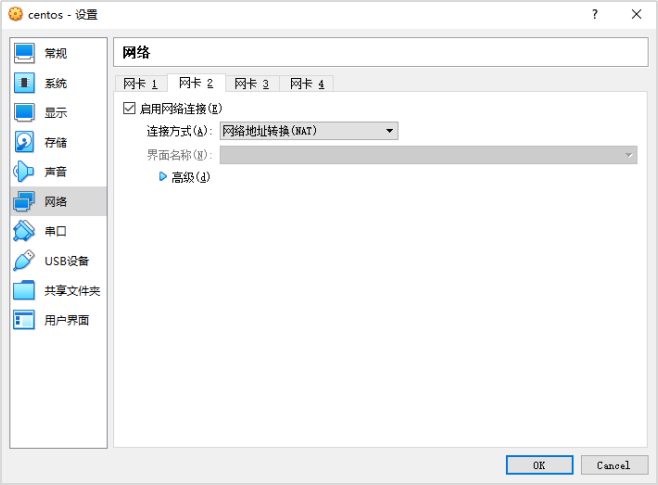Select 声音 label in settings list
Image resolution: width=658 pixels, height=485 pixels.
(x=56, y=172)
